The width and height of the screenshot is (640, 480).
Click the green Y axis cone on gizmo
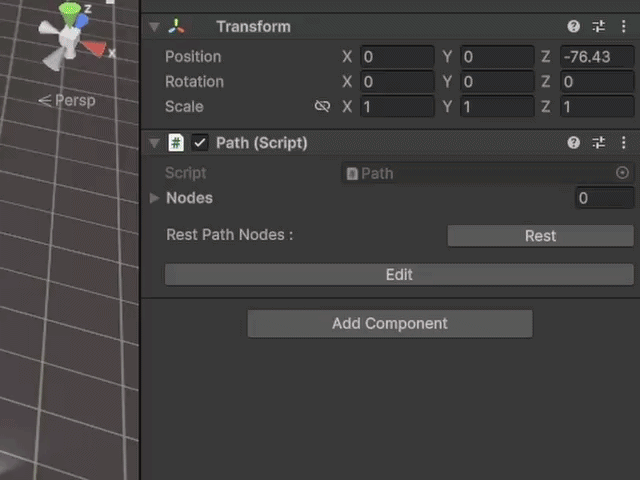pos(70,13)
